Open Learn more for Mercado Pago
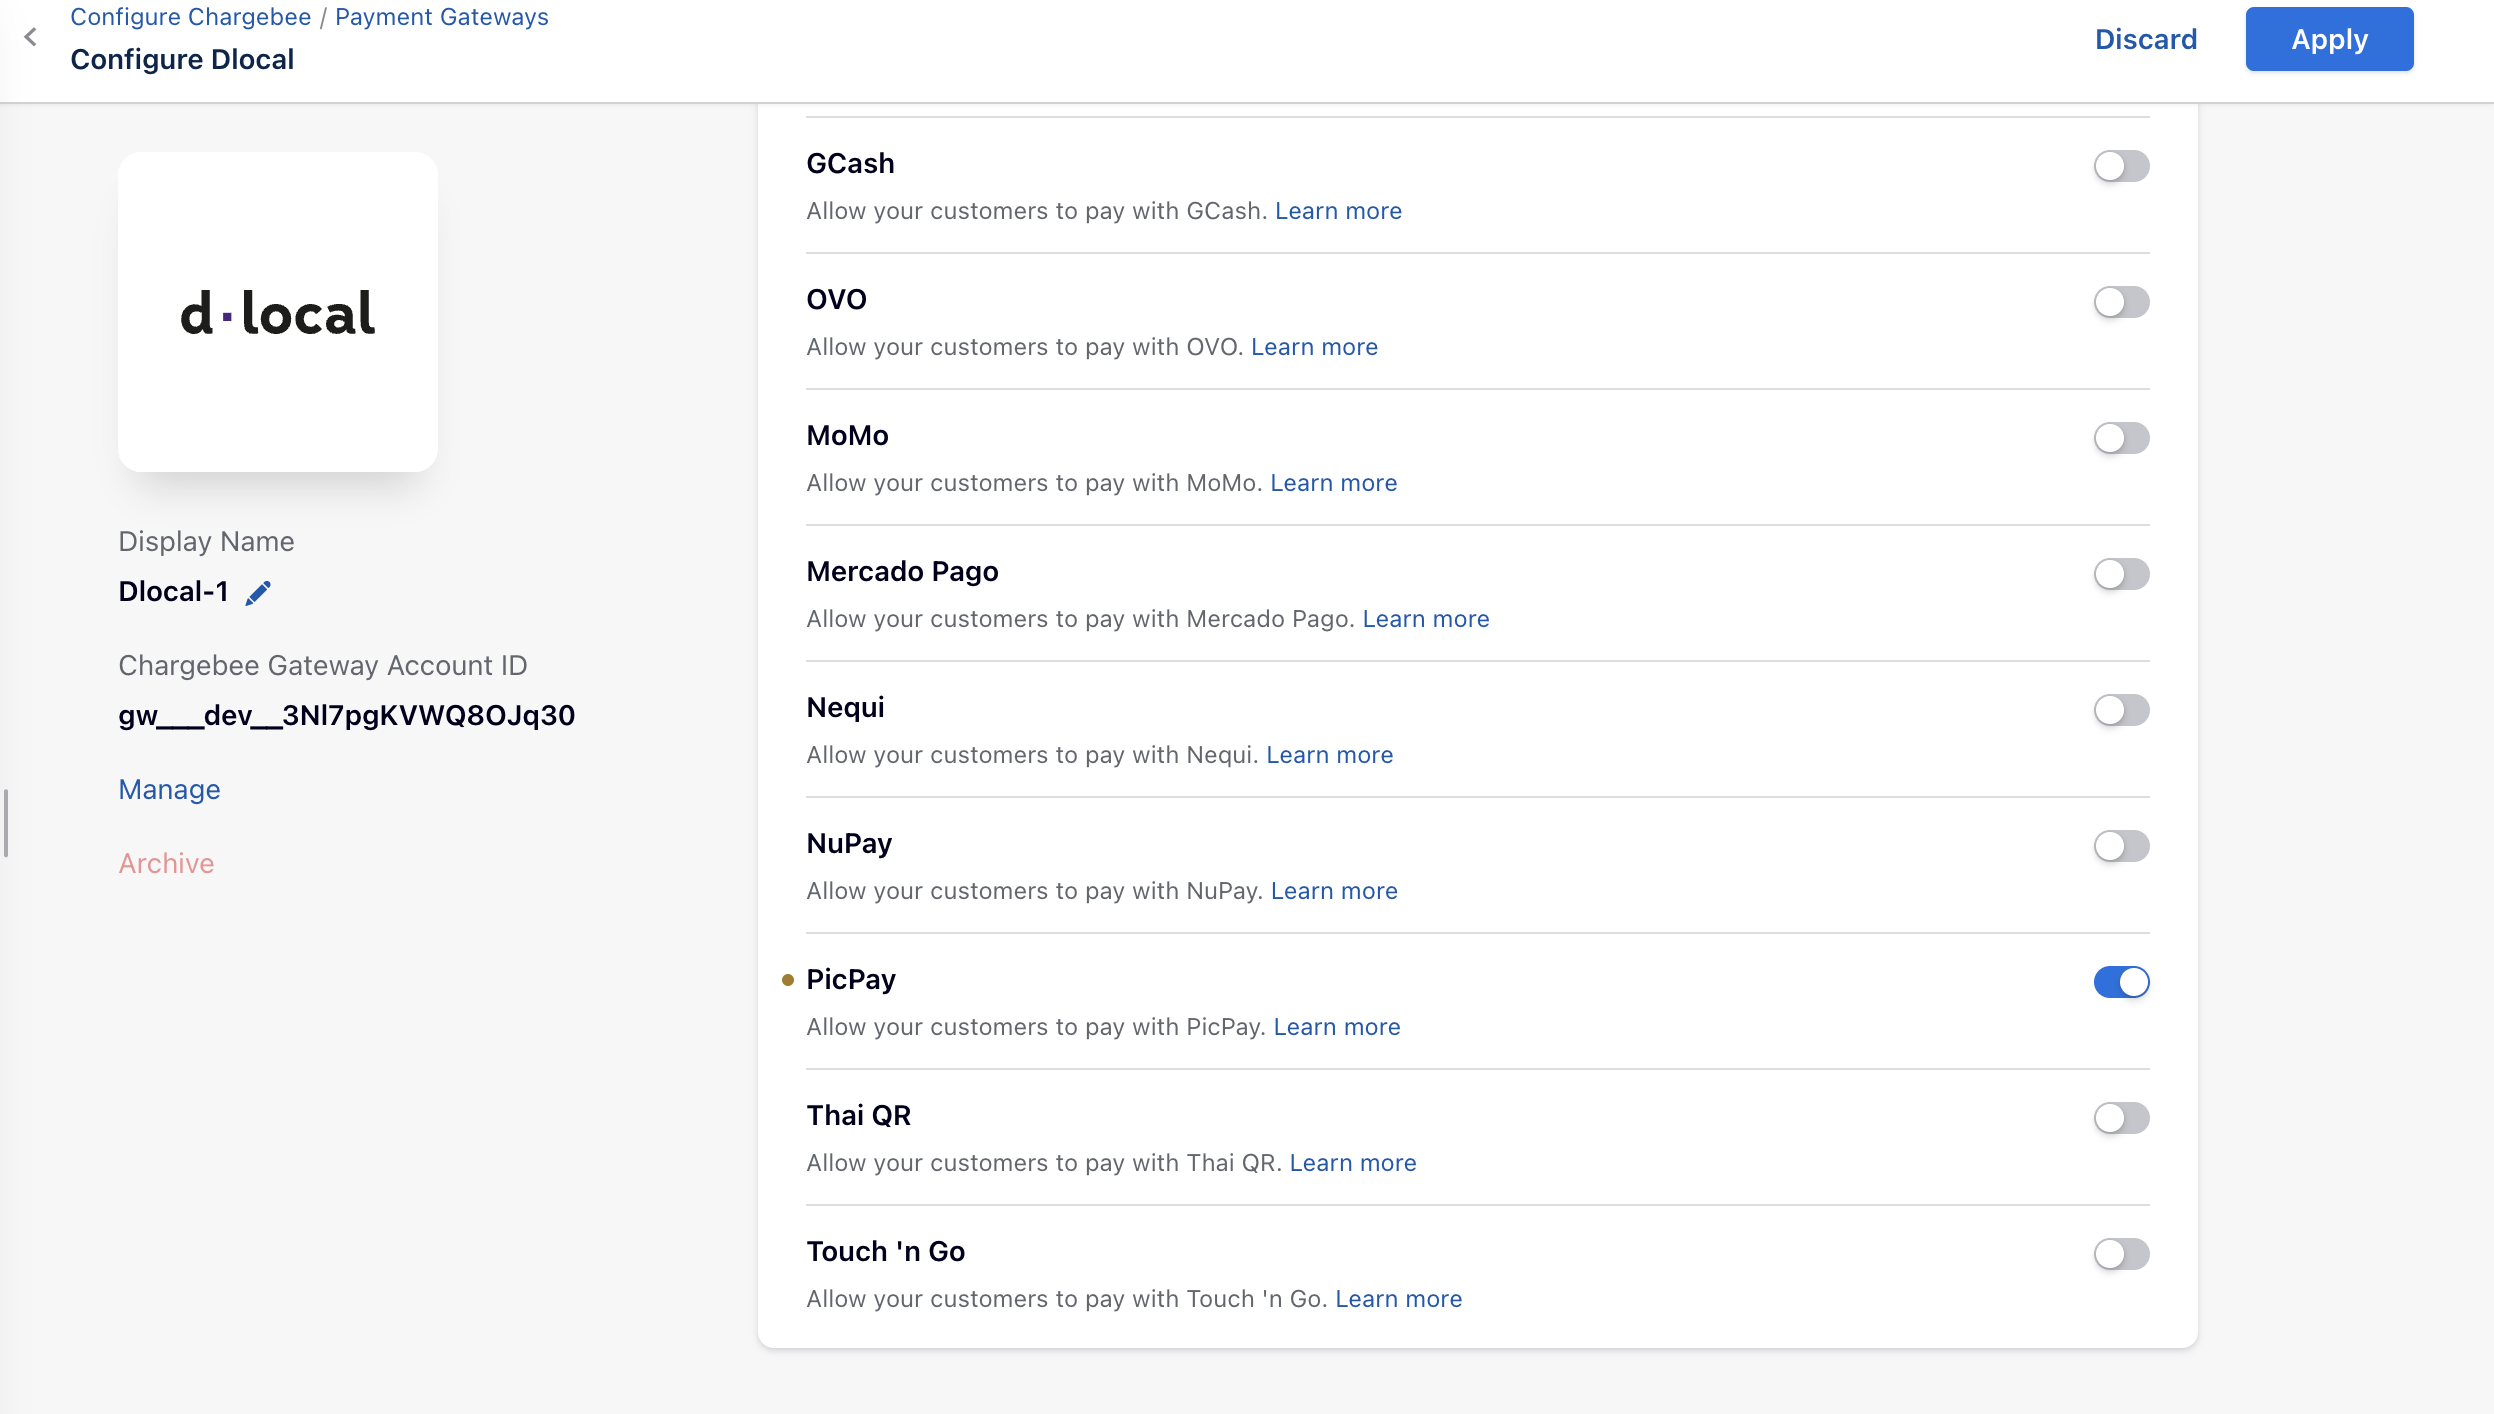Image resolution: width=2494 pixels, height=1414 pixels. (1426, 619)
